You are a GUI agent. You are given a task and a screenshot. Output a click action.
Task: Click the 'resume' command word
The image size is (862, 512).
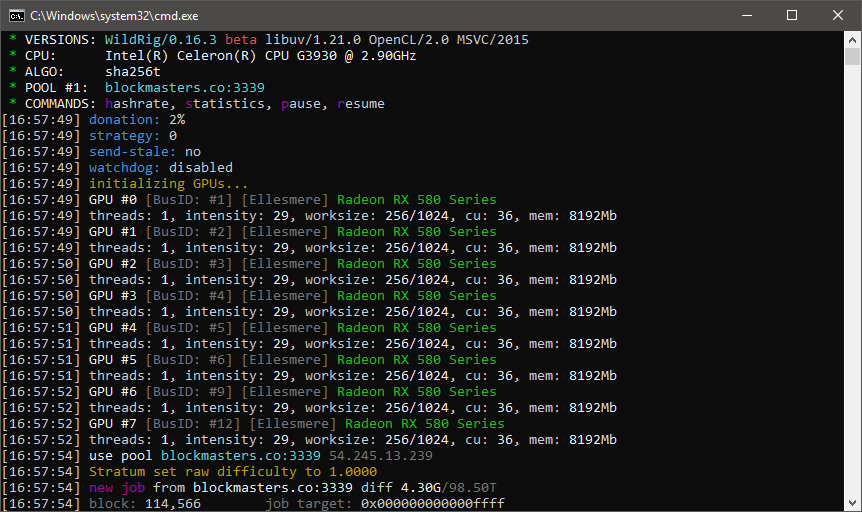pyautogui.click(x=361, y=103)
